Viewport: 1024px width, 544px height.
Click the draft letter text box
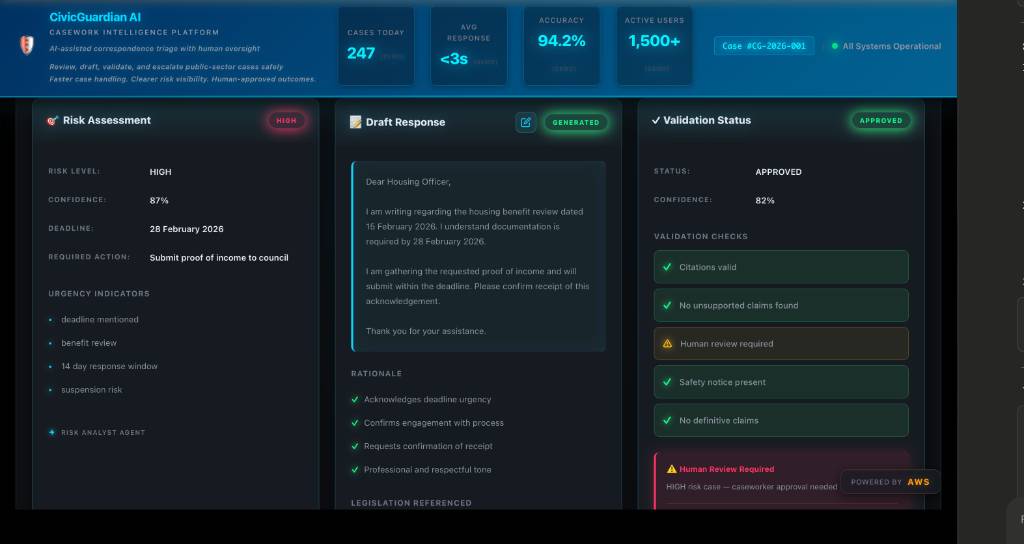478,257
